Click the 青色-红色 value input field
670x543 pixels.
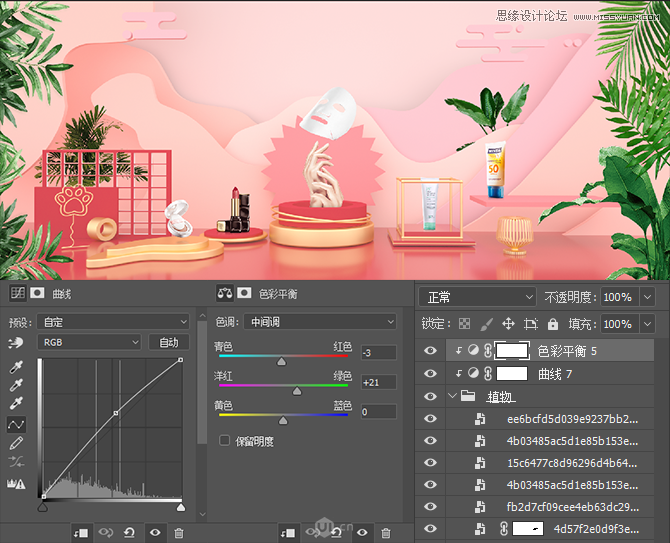point(378,353)
